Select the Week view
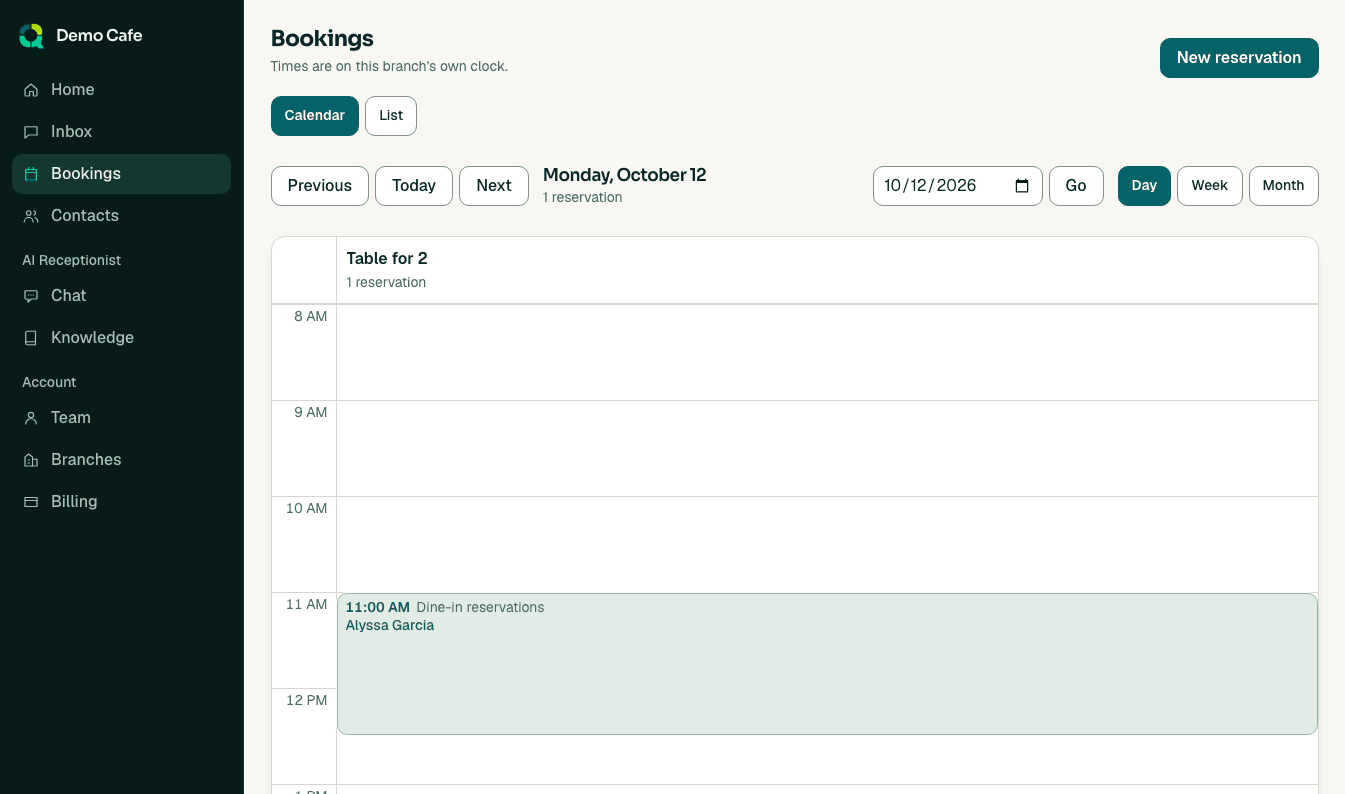 1210,186
